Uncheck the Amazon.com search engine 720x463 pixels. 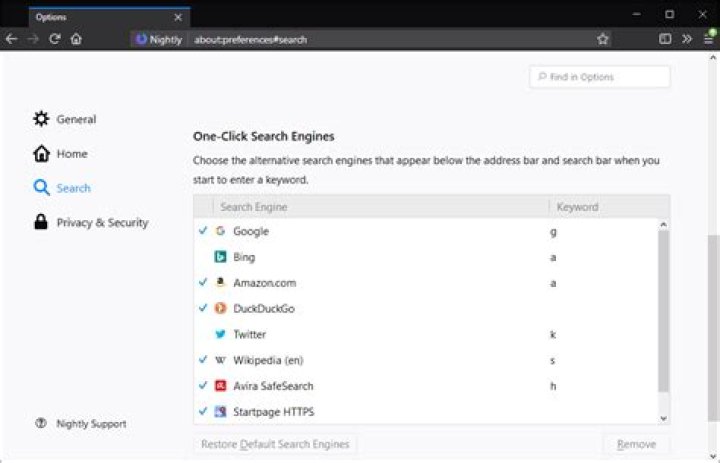pos(203,282)
